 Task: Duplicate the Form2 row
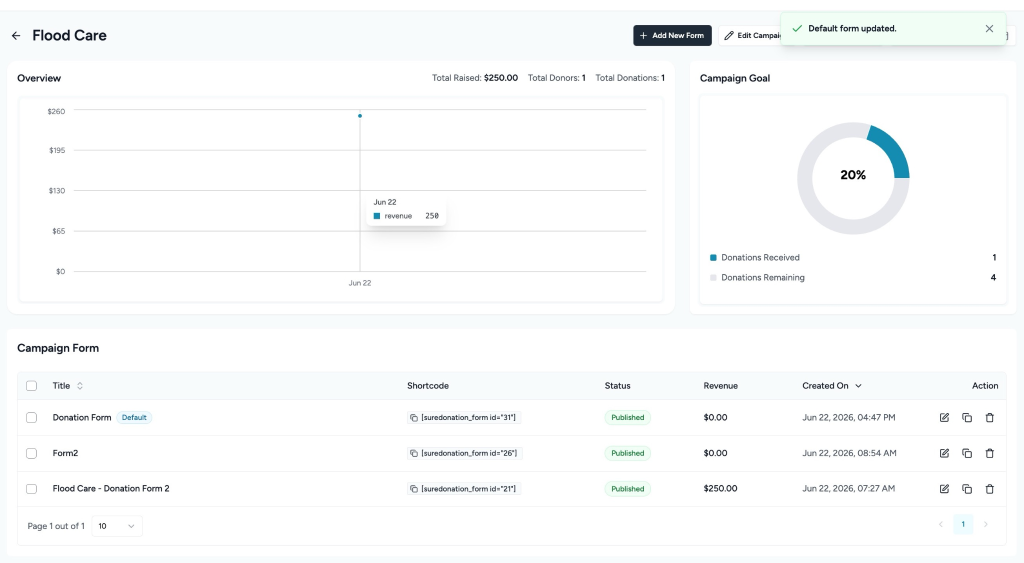[x=967, y=453]
